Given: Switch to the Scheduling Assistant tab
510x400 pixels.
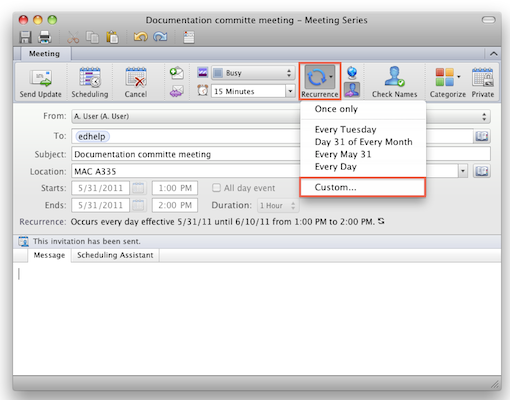Looking at the screenshot, I should [115, 255].
